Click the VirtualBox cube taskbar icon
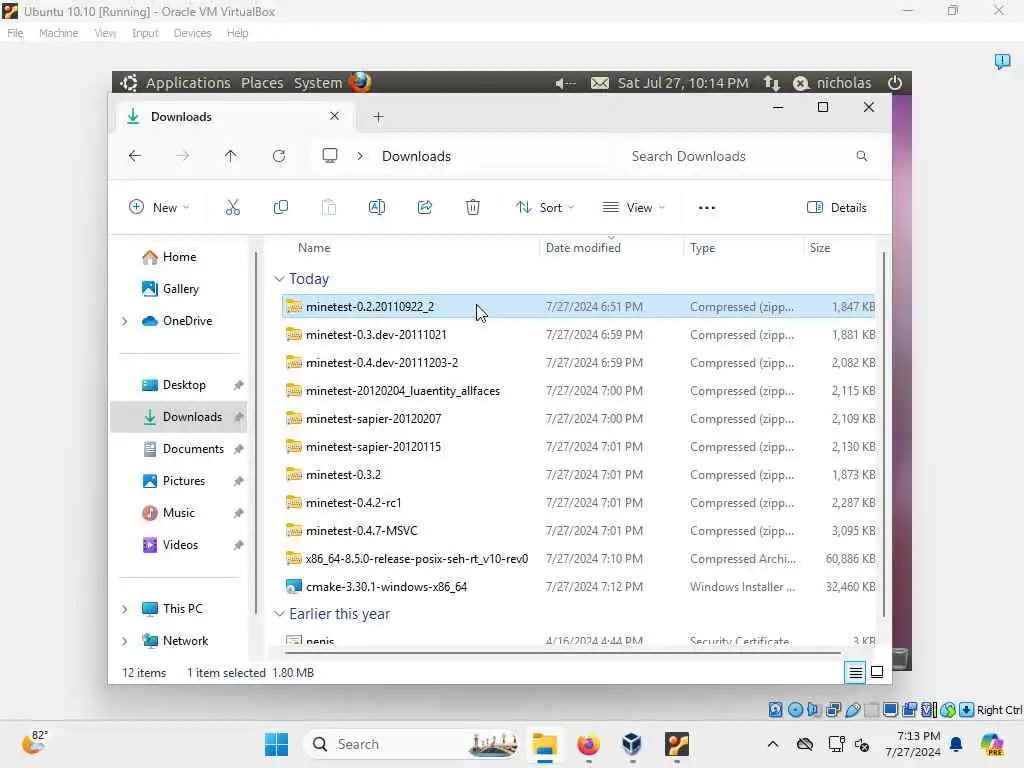Screen dimensions: 1024x768 [x=632, y=744]
